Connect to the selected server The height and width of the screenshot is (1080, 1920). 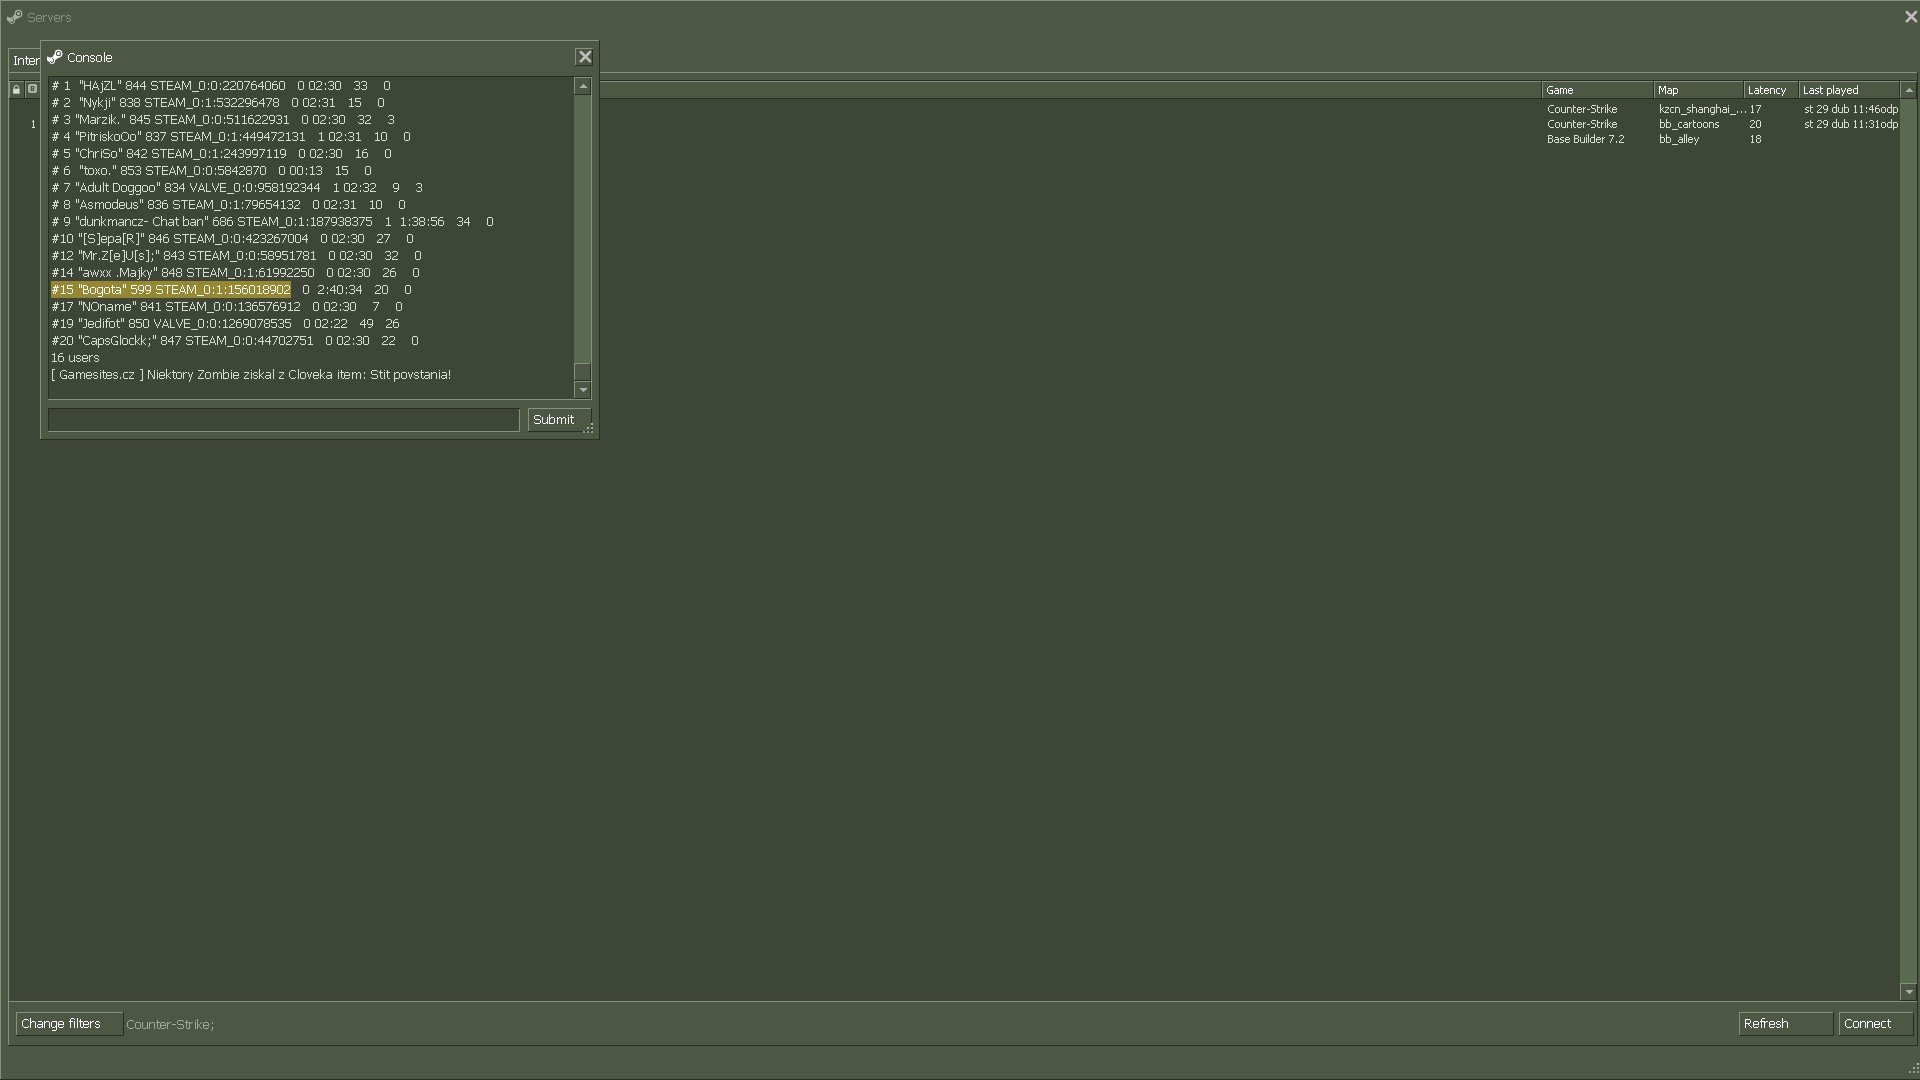tap(1874, 1024)
